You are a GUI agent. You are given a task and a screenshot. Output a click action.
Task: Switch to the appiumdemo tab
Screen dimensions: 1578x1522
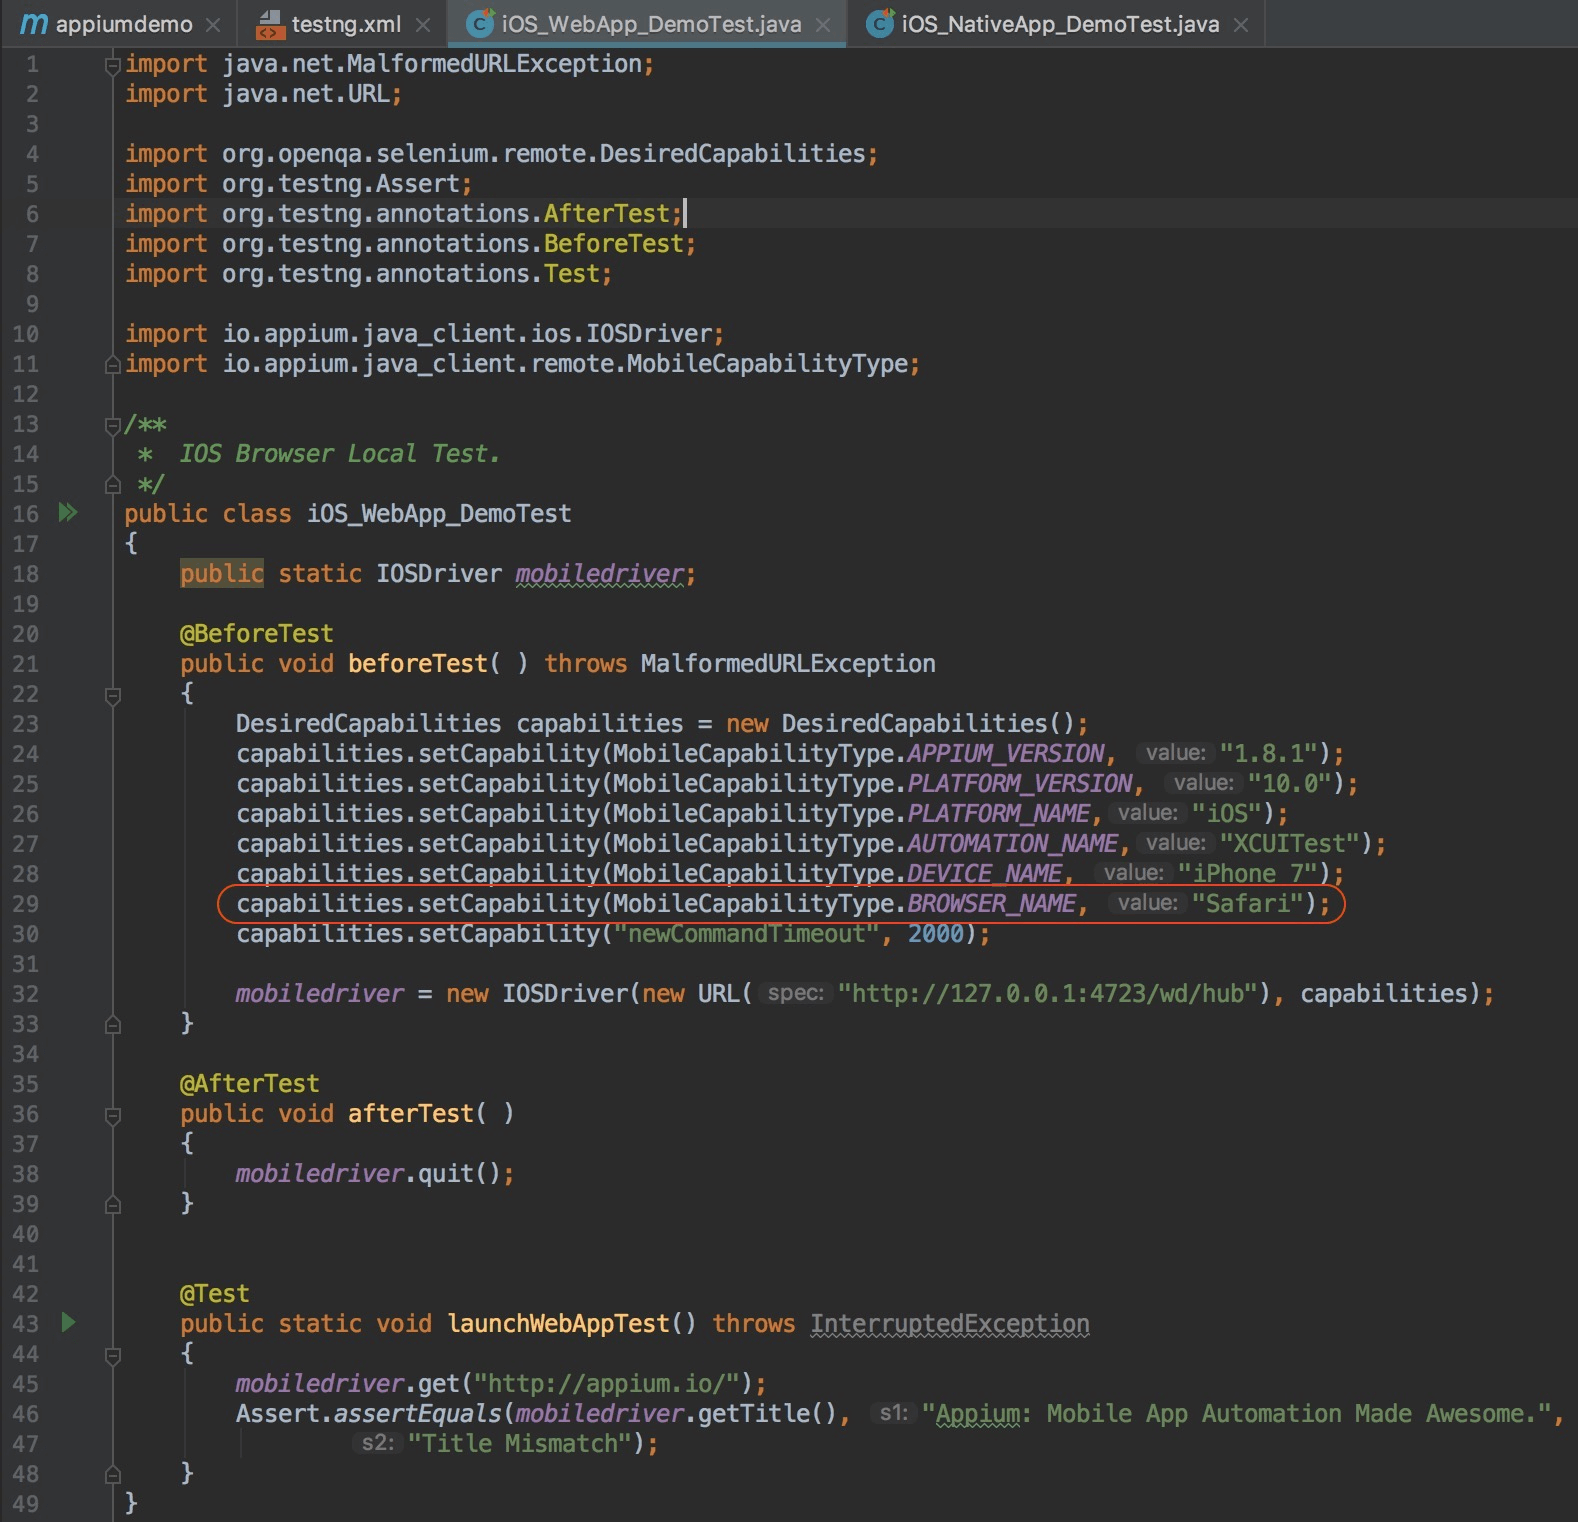coord(124,25)
